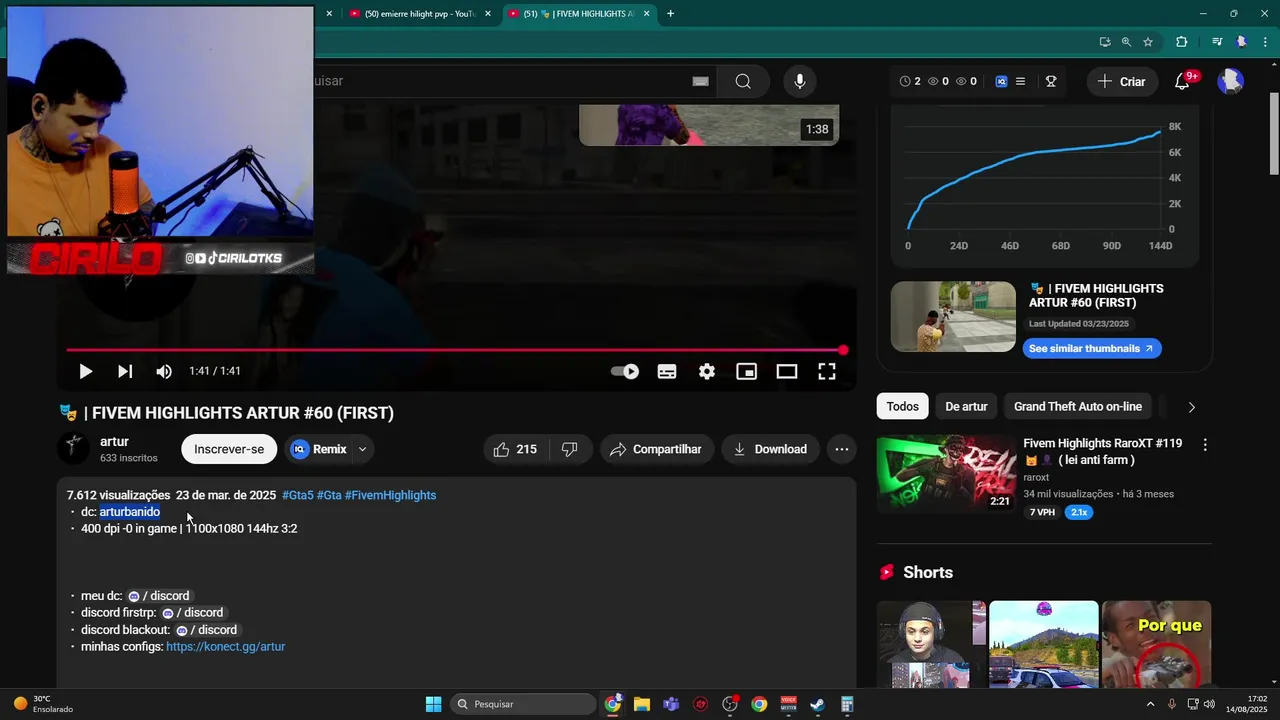Image resolution: width=1280 pixels, height=720 pixels.
Task: Skip to next video
Action: coord(125,371)
